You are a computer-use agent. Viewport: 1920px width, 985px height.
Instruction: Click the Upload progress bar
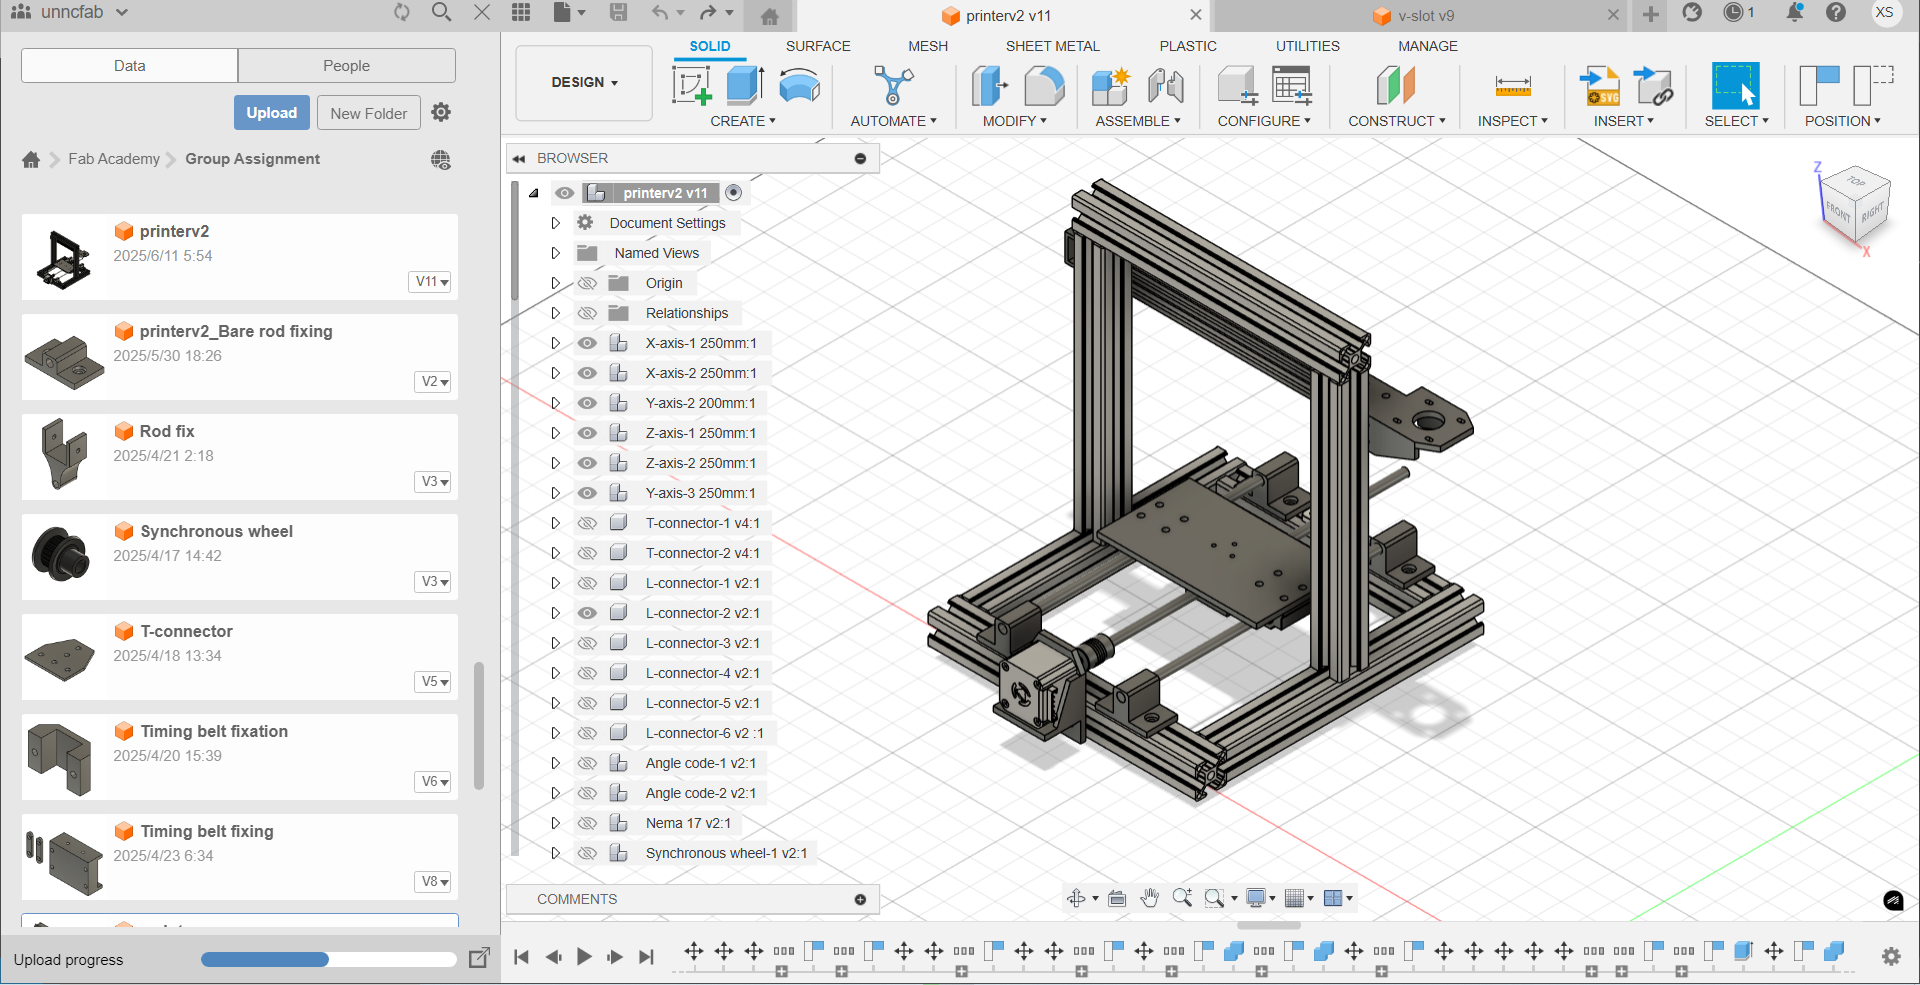coord(328,960)
